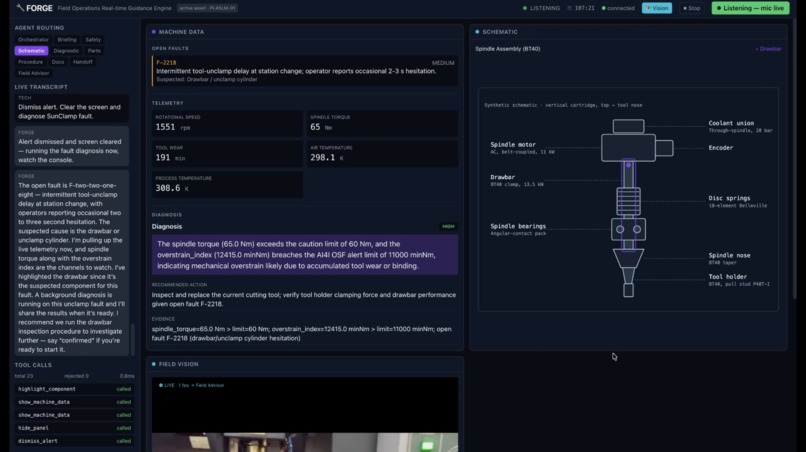Click the Disc springs label in schematic
This screenshot has width=806, height=452.
729,198
